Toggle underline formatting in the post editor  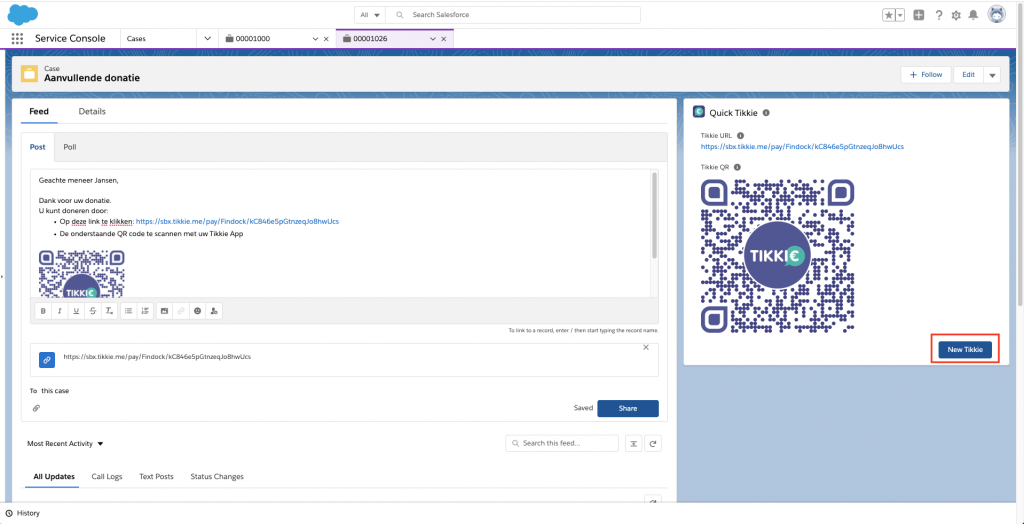(x=76, y=311)
